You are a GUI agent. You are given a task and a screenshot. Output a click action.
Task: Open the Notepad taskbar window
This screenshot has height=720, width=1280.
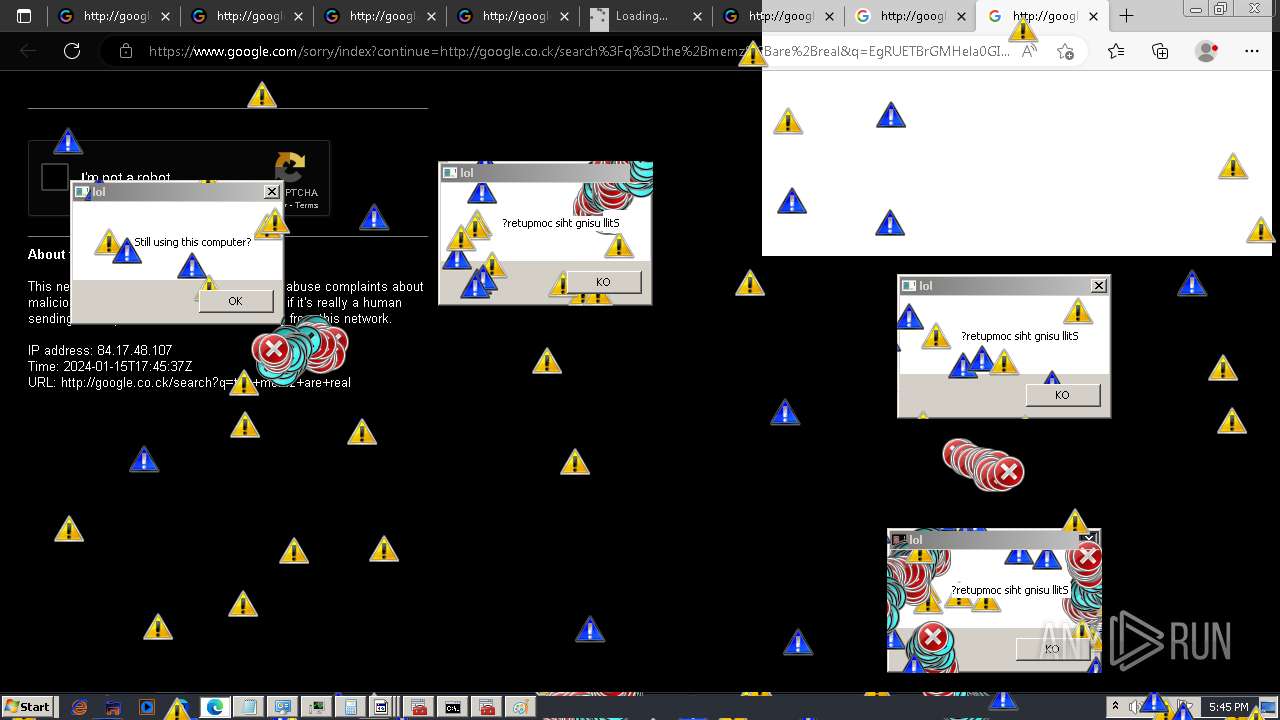[248, 707]
